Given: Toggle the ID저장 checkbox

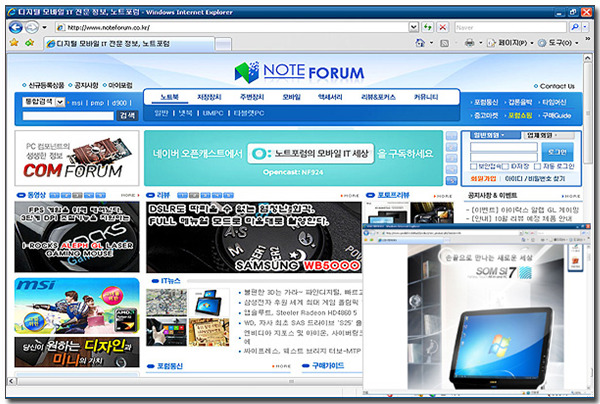Looking at the screenshot, I should click(x=505, y=166).
